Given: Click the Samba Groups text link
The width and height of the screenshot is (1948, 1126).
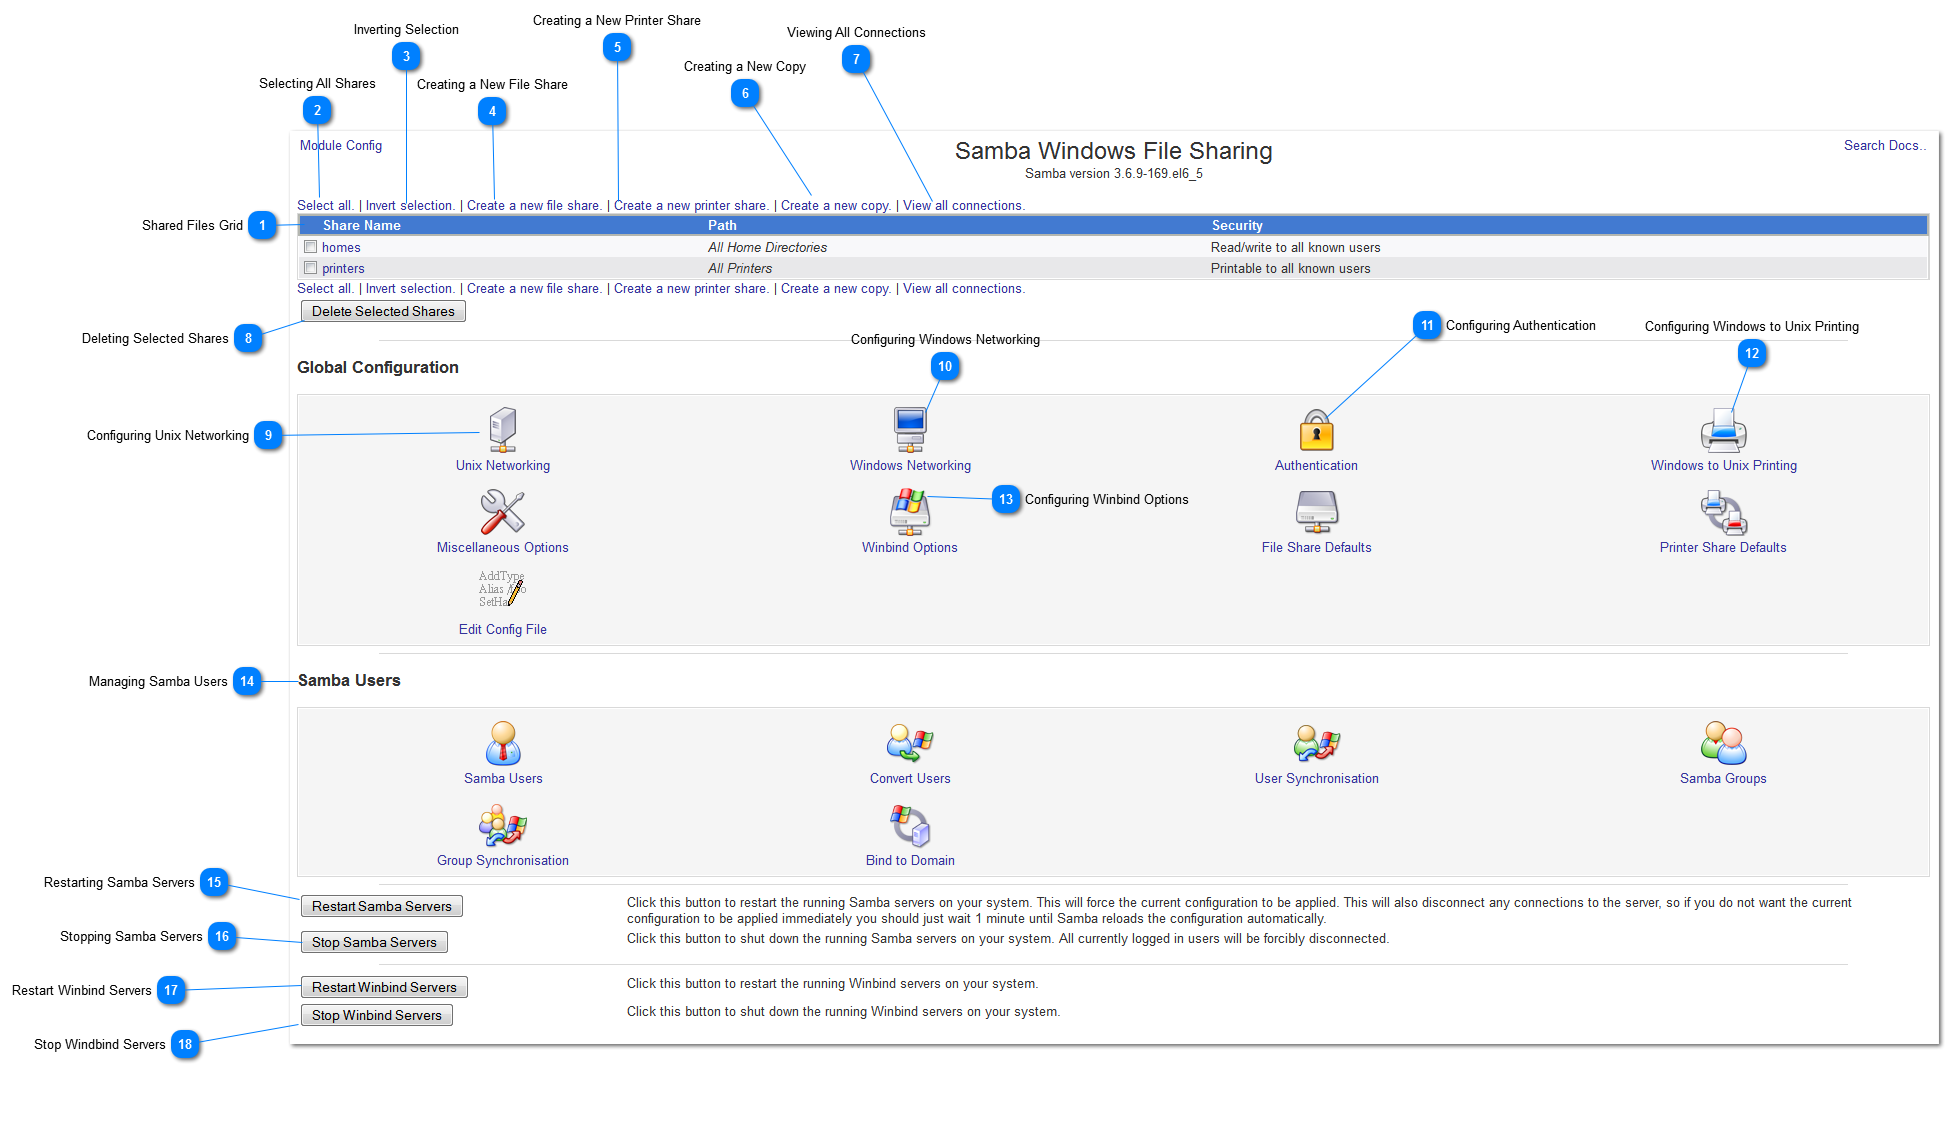Looking at the screenshot, I should pos(1723,779).
